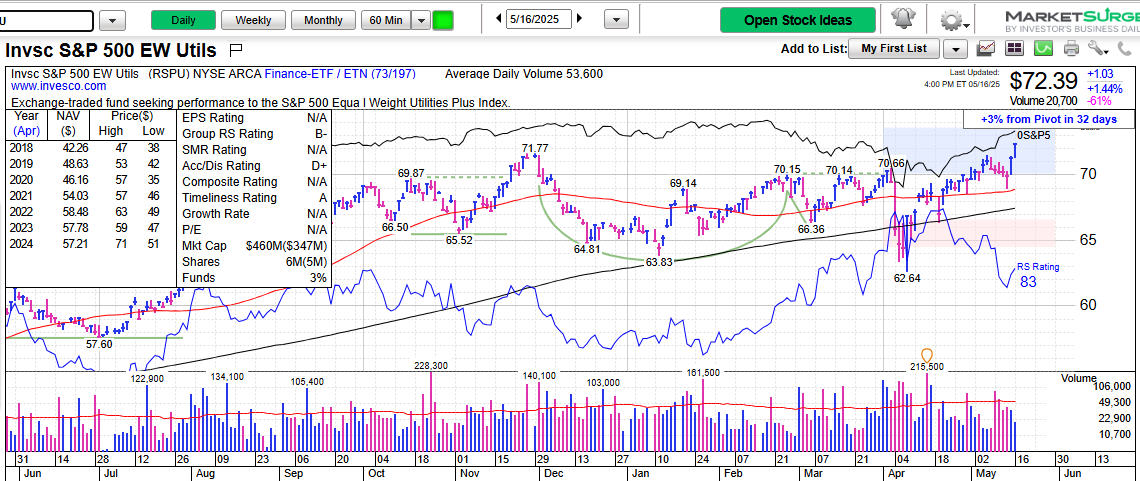1140x481 pixels.
Task: Click the Funds 3% row
Action: point(254,278)
